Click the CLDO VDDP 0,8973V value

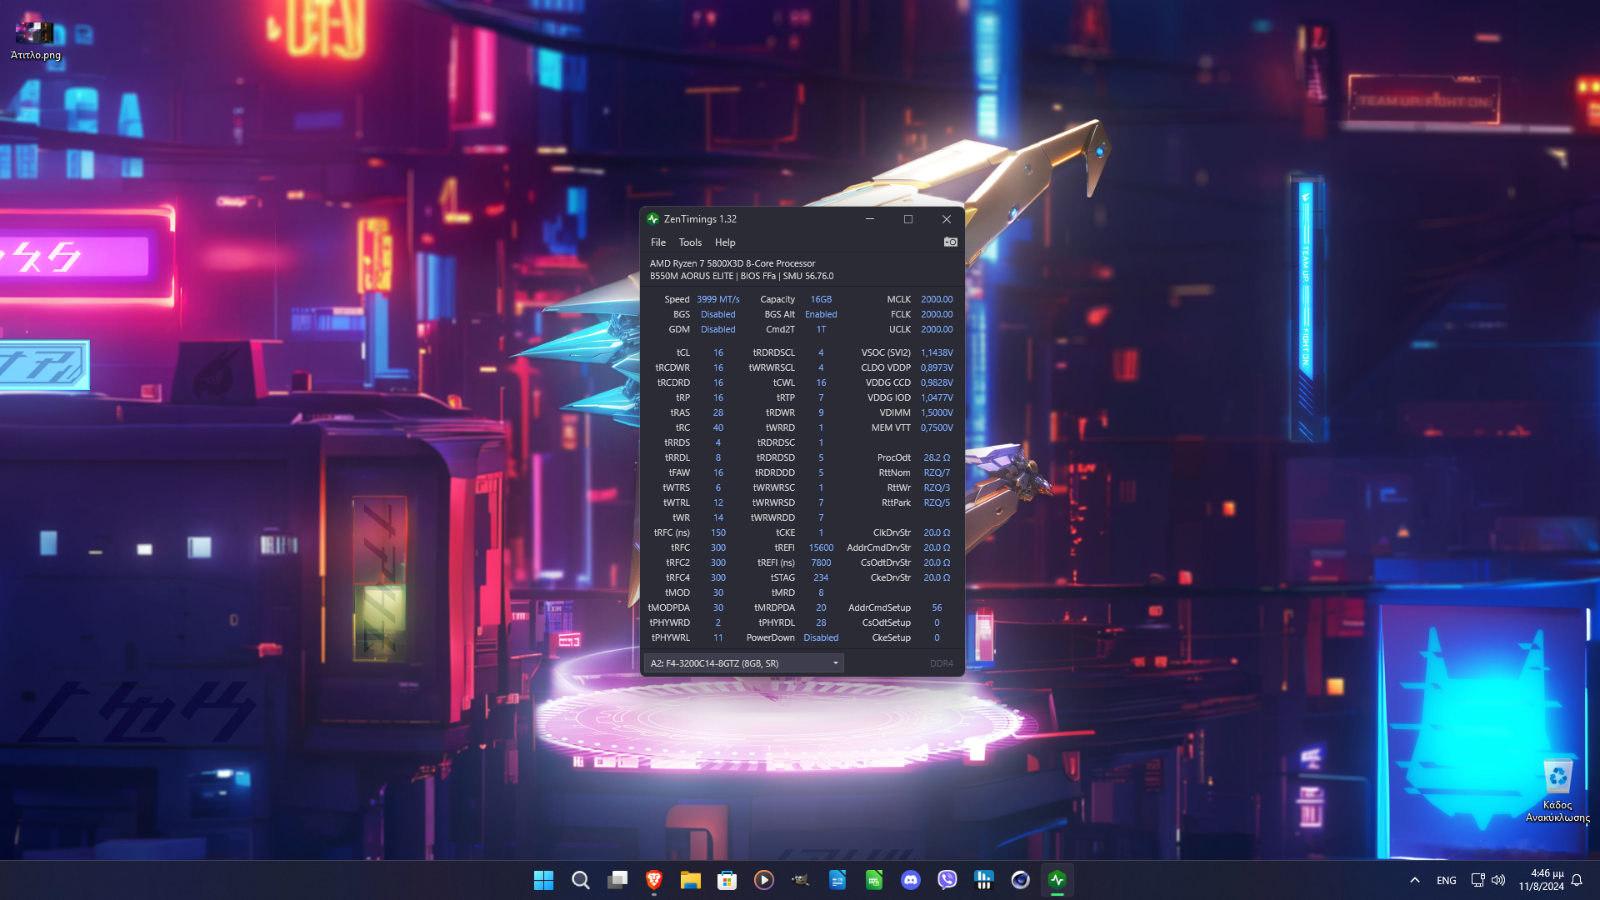[x=937, y=367]
